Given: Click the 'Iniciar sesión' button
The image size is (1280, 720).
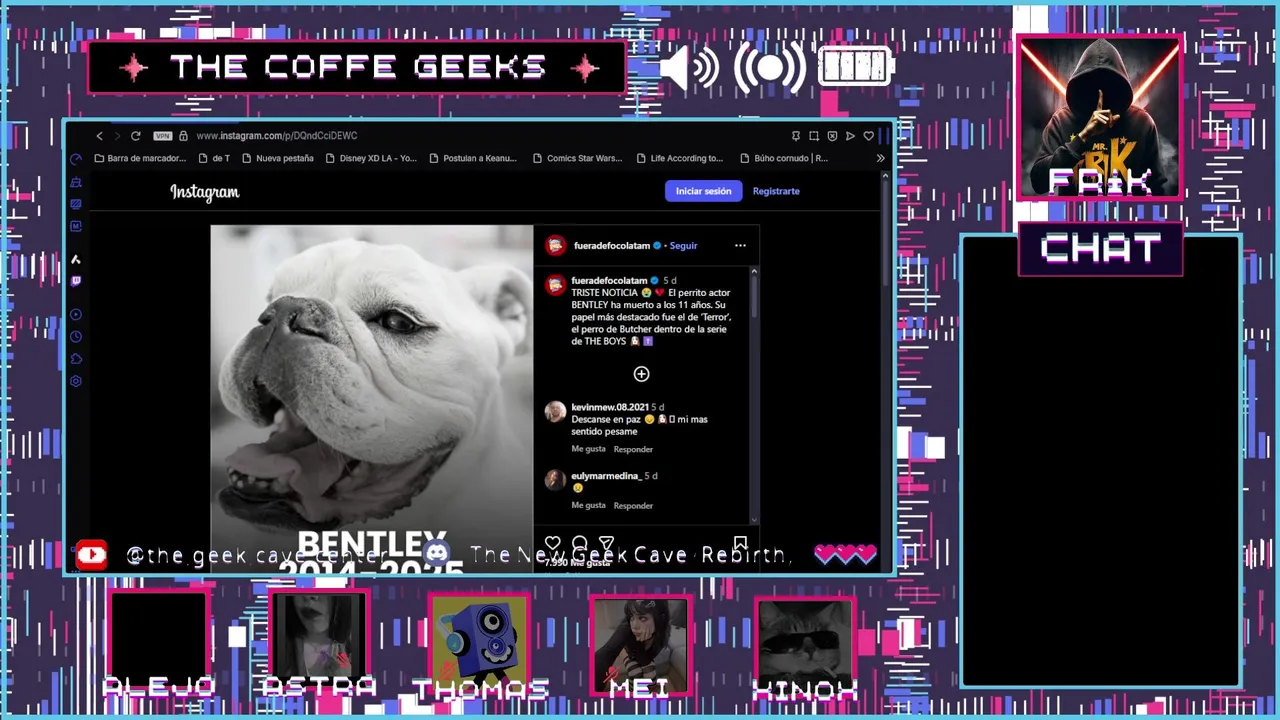Looking at the screenshot, I should pyautogui.click(x=703, y=191).
